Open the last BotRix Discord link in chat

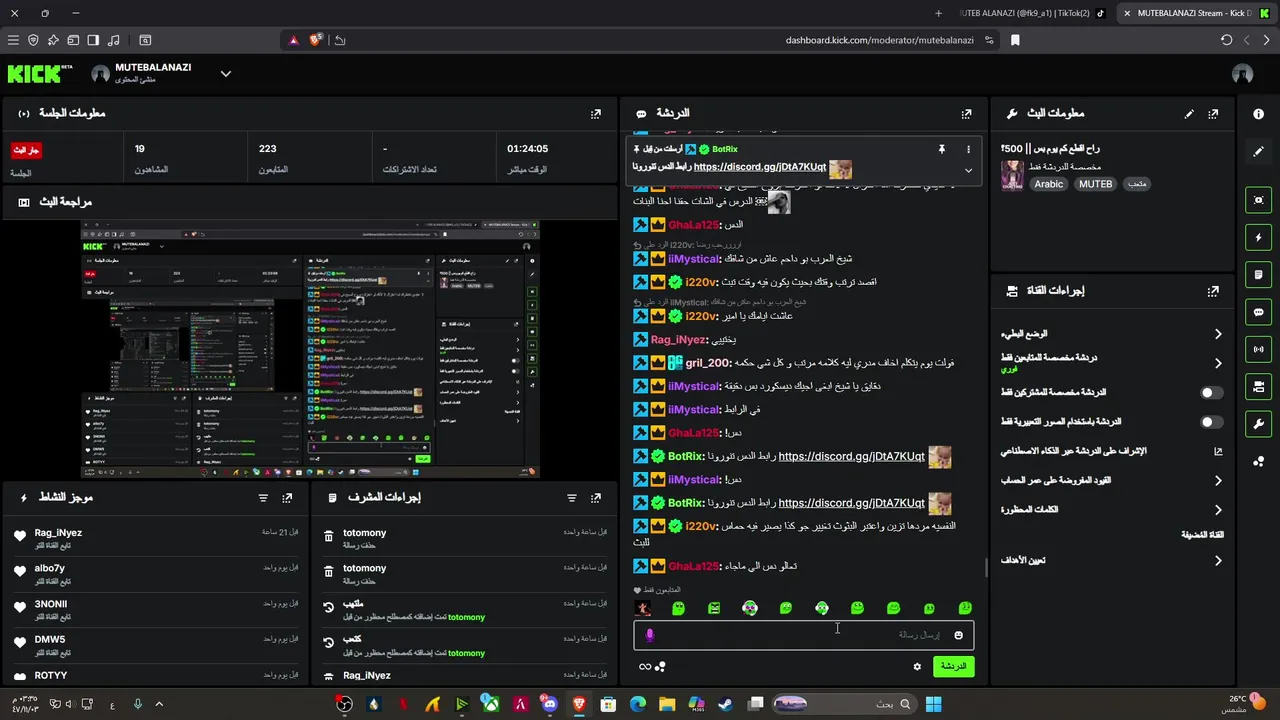click(851, 503)
